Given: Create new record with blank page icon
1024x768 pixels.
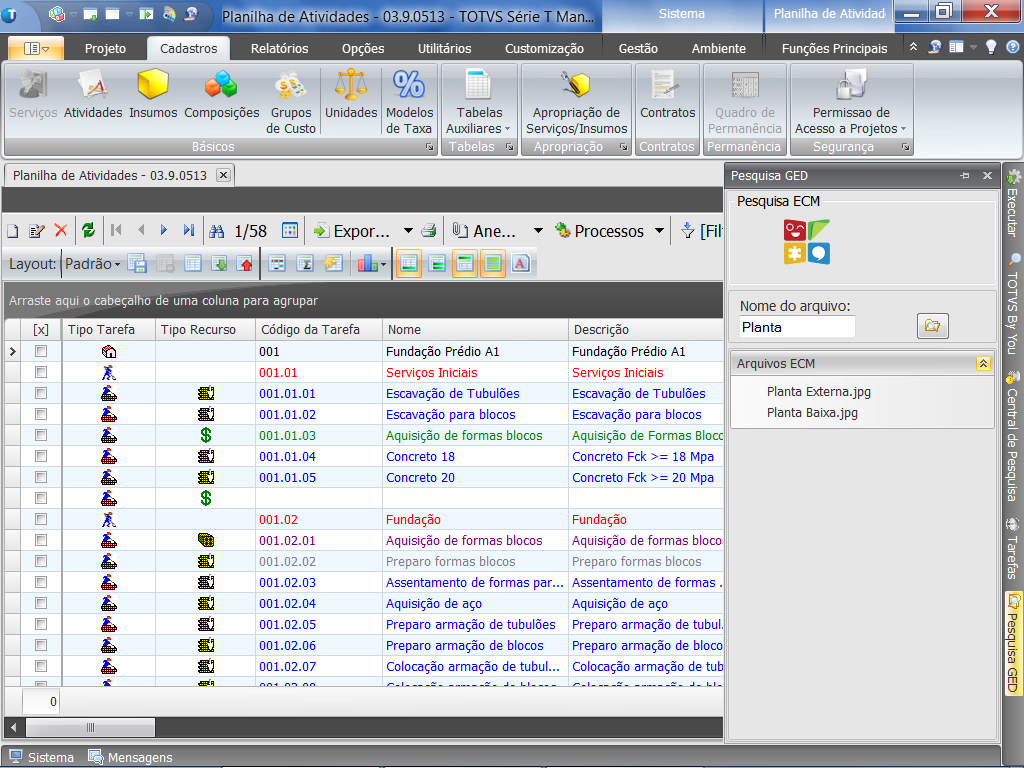Looking at the screenshot, I should point(13,231).
